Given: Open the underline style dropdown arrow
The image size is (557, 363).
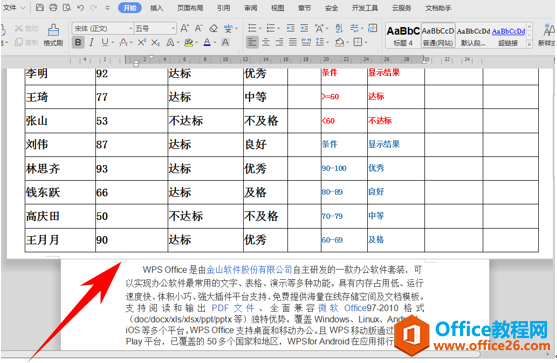Looking at the screenshot, I should pos(113,43).
